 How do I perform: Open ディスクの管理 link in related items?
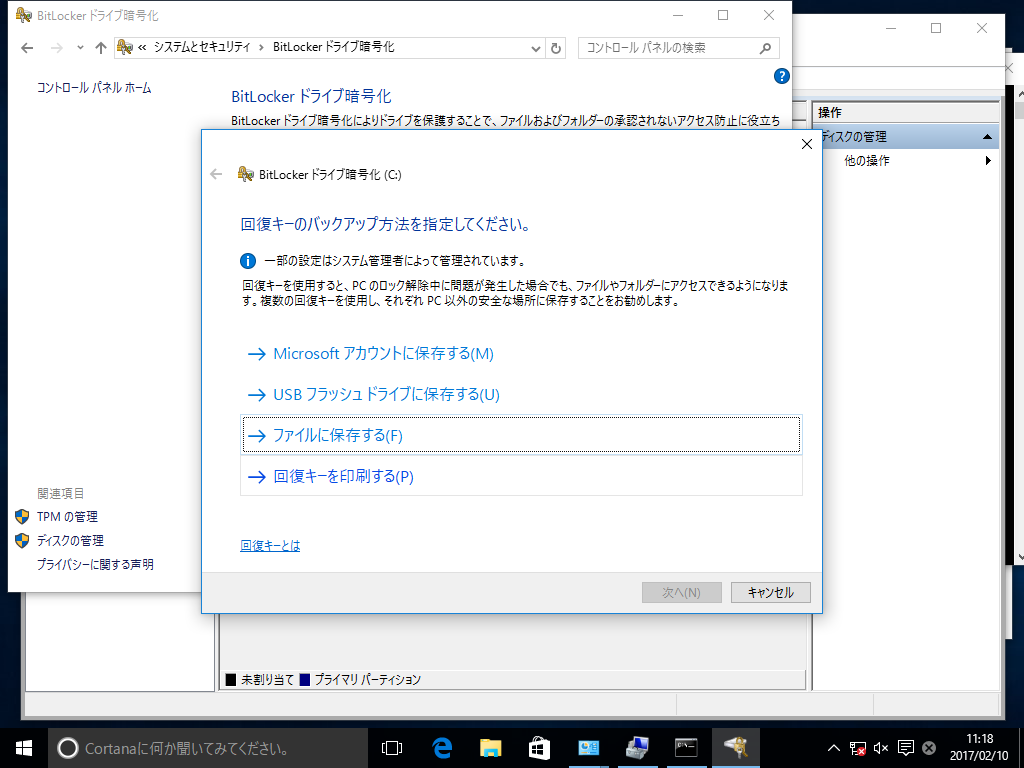(71, 541)
